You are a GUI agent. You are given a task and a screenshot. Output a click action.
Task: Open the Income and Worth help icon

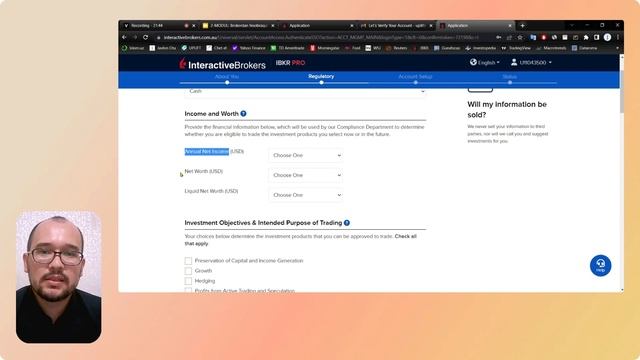tap(243, 113)
